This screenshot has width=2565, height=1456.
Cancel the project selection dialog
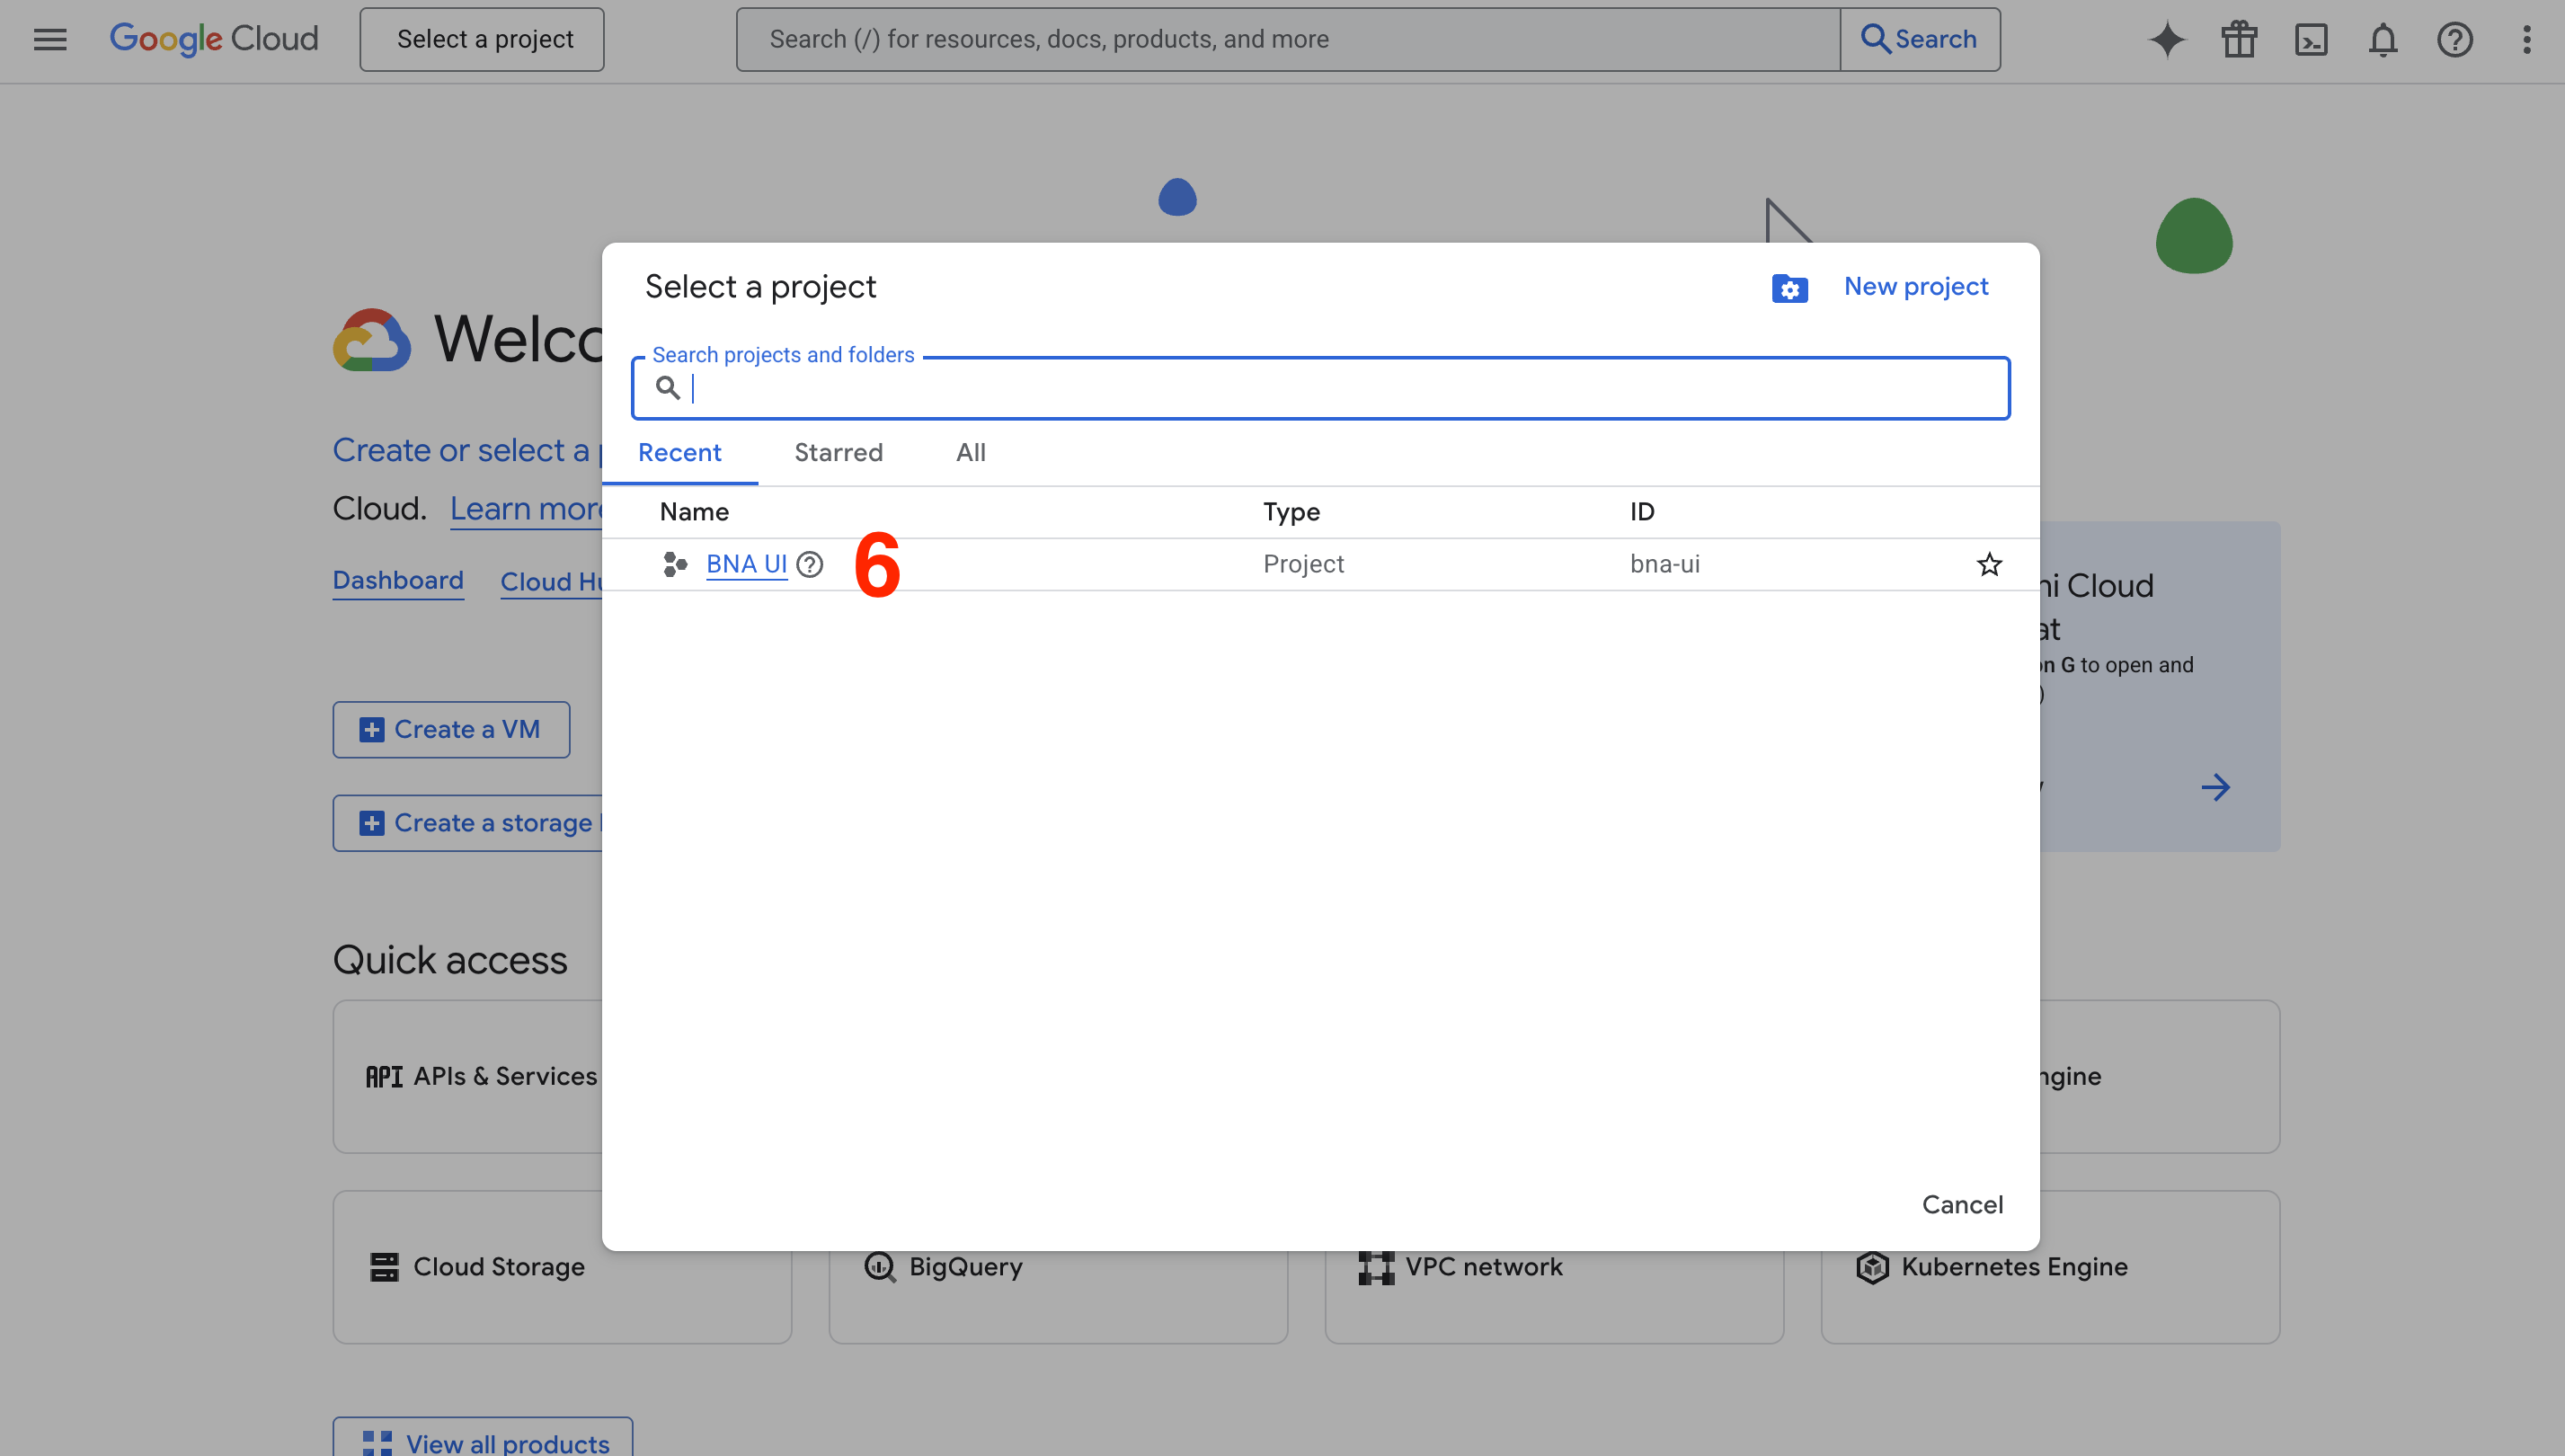pos(1962,1204)
